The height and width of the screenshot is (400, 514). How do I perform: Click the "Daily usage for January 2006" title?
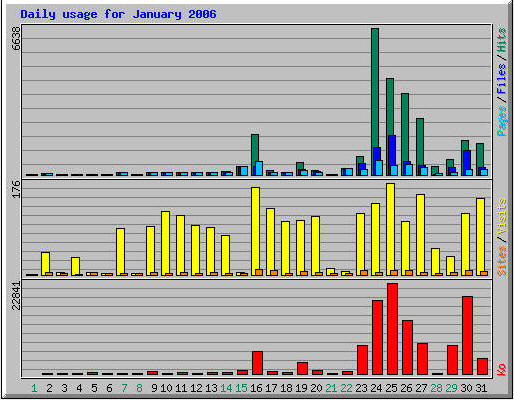click(x=118, y=14)
